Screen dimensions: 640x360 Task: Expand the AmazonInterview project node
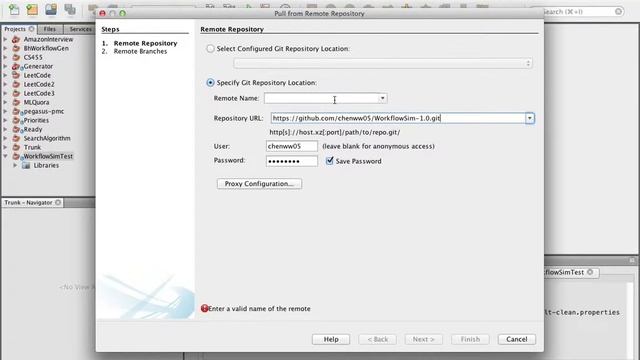(5, 40)
